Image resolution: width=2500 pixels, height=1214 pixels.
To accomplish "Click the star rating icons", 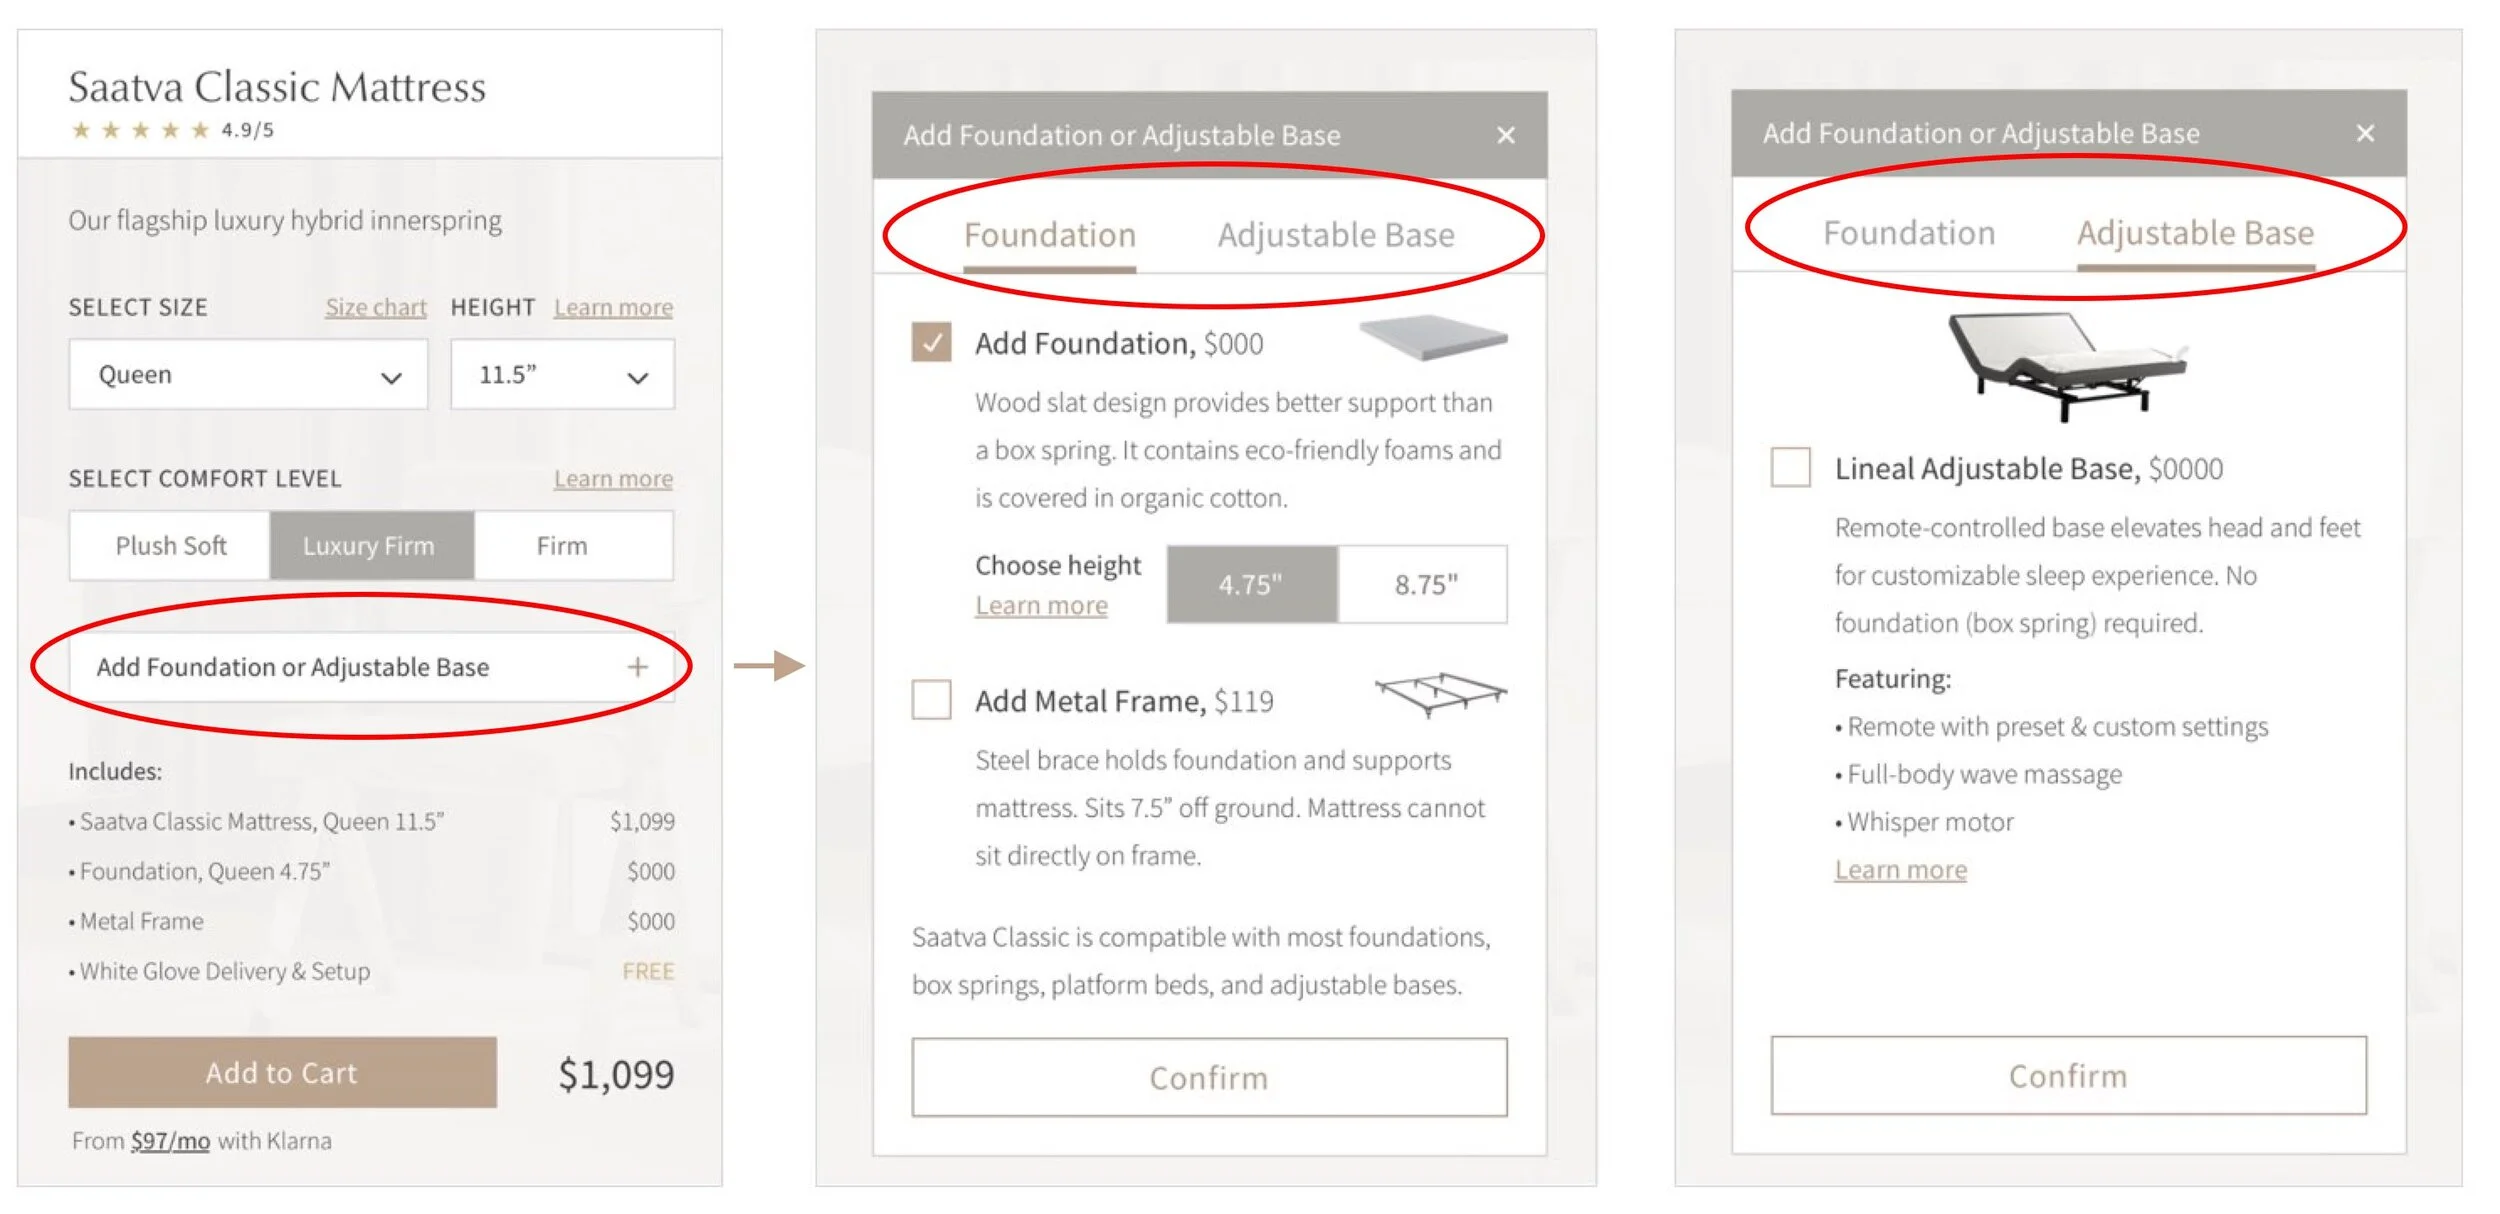I will [140, 130].
